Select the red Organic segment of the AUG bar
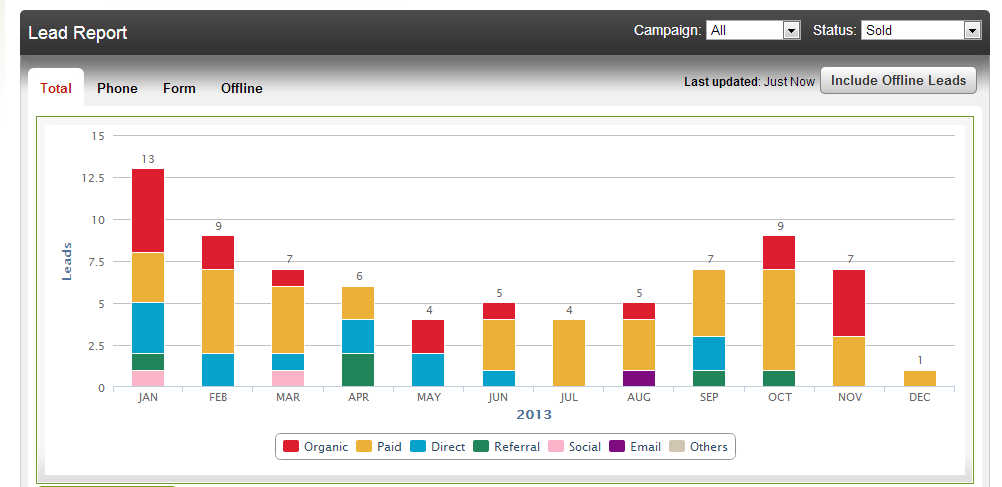This screenshot has height=487, width=1002. pos(639,311)
